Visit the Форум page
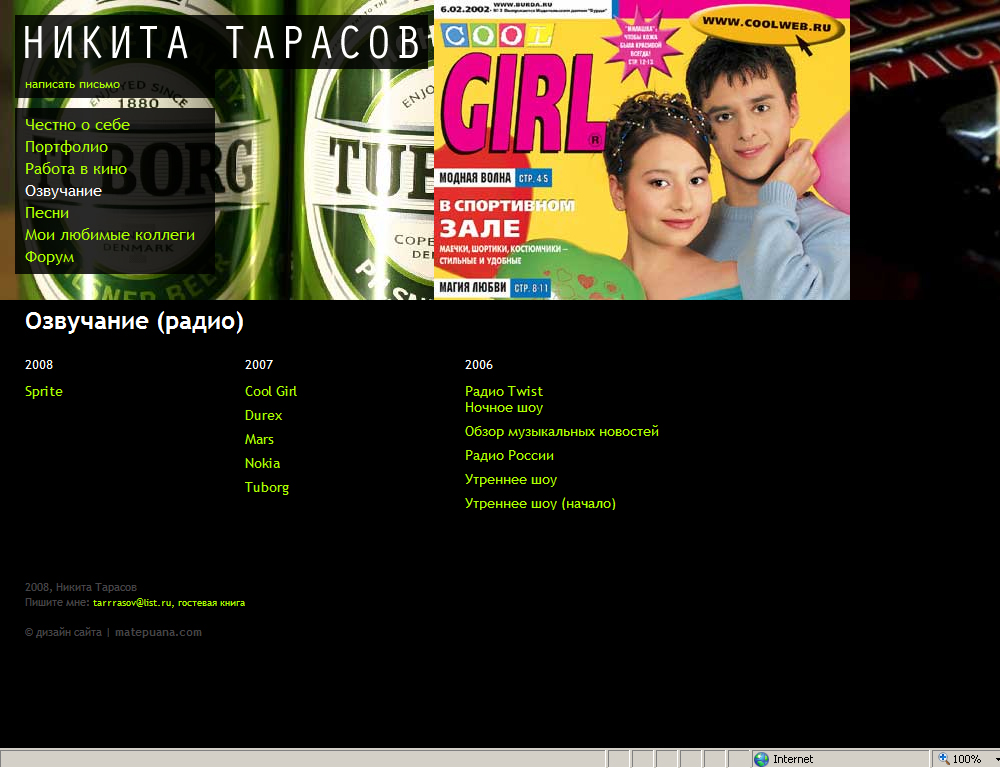The width and height of the screenshot is (1000, 768). (x=49, y=257)
